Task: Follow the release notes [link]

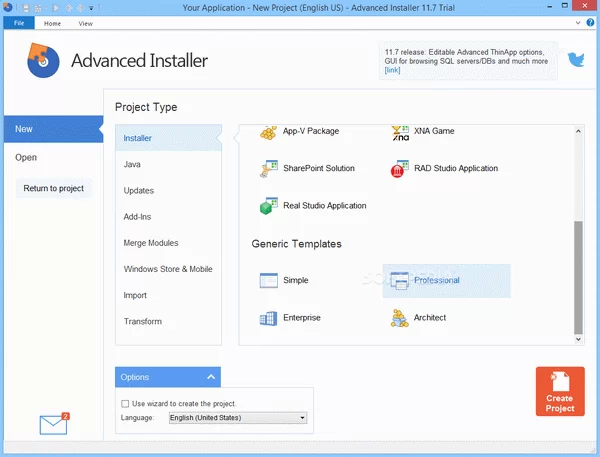Action: click(x=392, y=71)
